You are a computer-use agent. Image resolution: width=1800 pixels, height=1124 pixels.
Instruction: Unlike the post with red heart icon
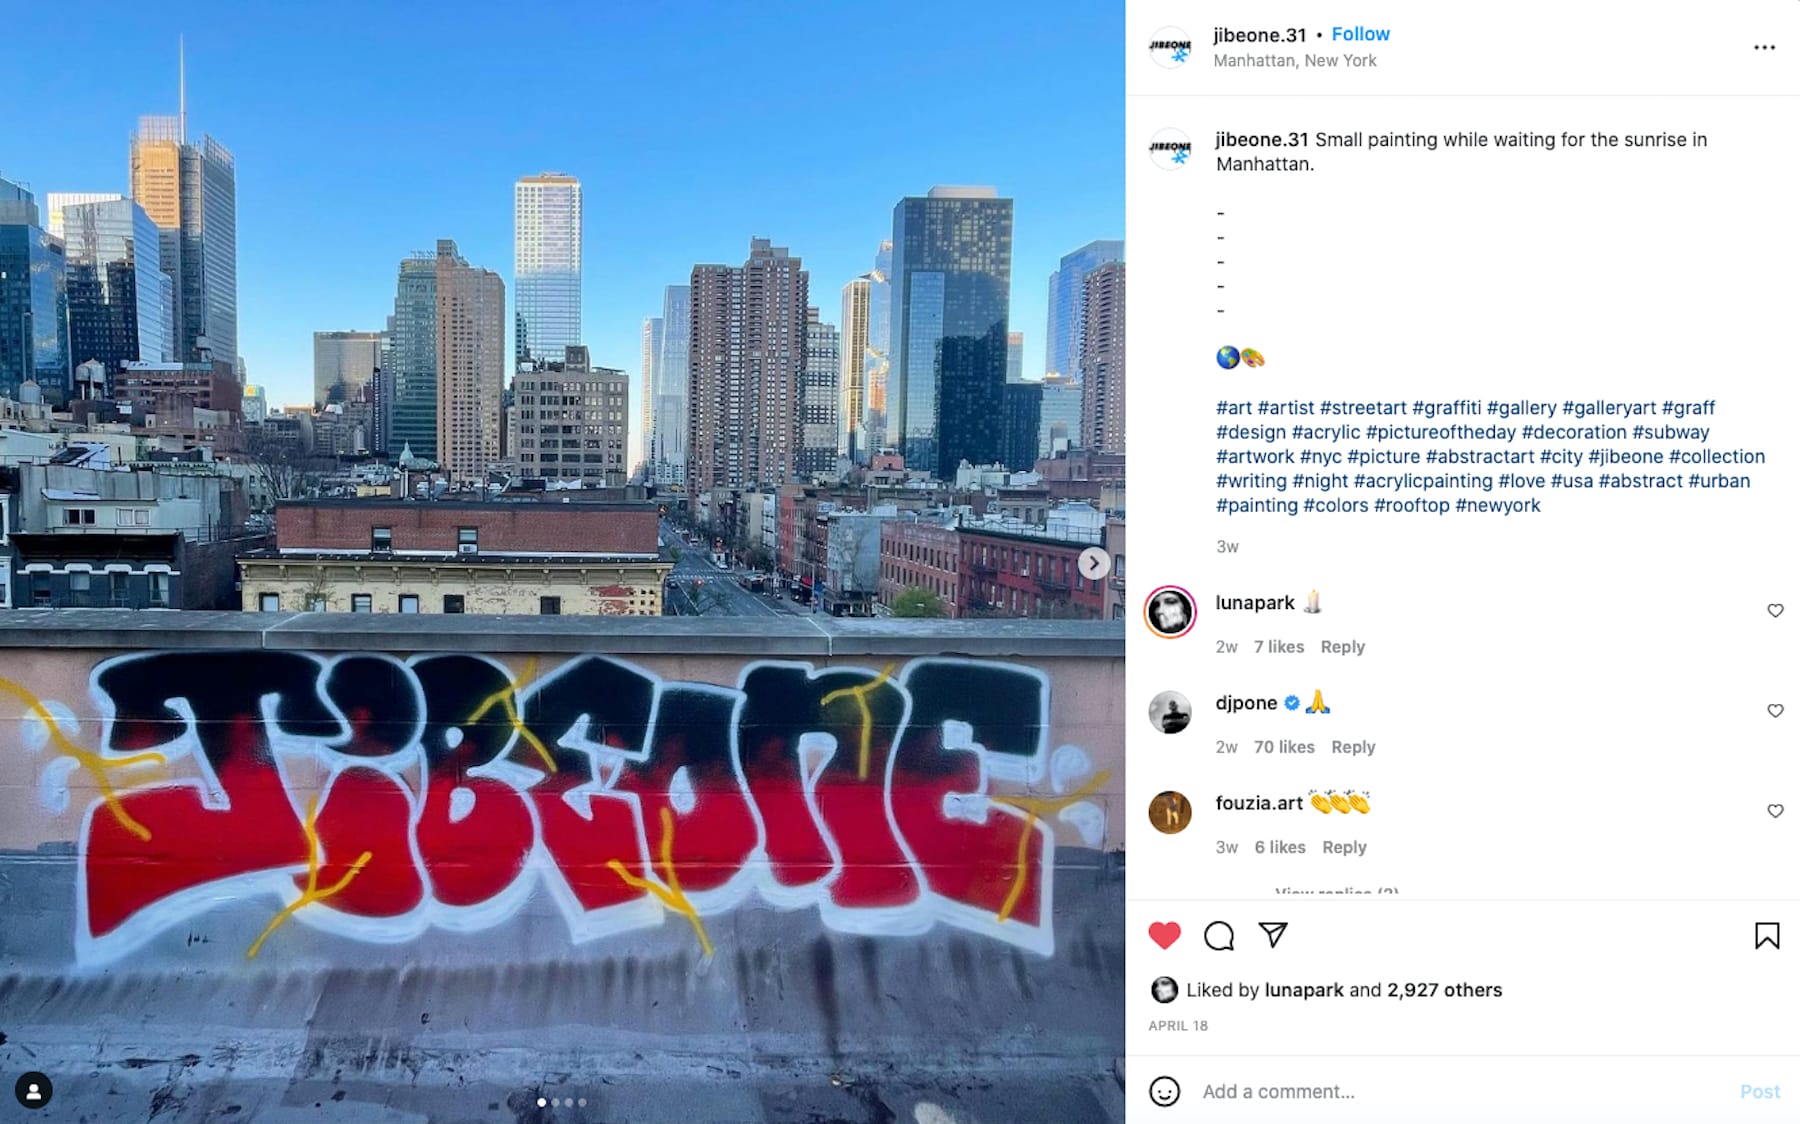tap(1164, 936)
